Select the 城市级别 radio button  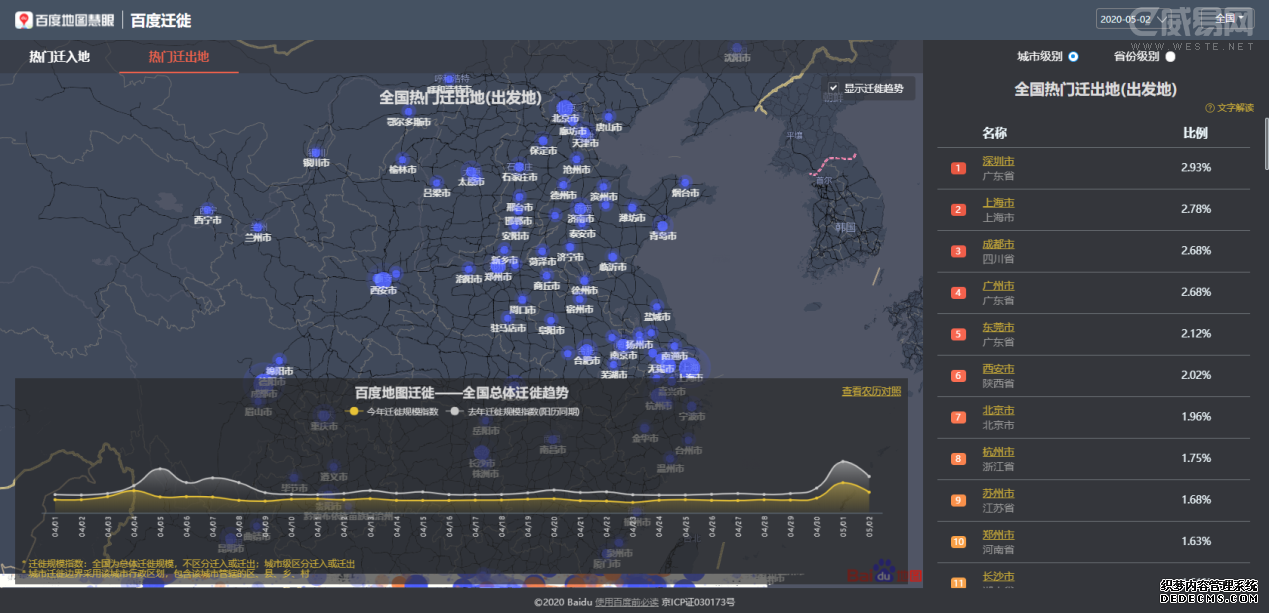(x=1073, y=57)
